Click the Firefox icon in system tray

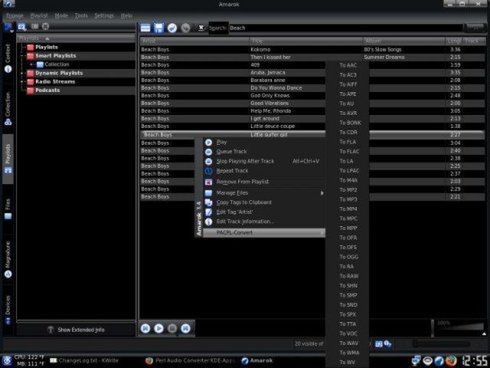[x=451, y=360]
